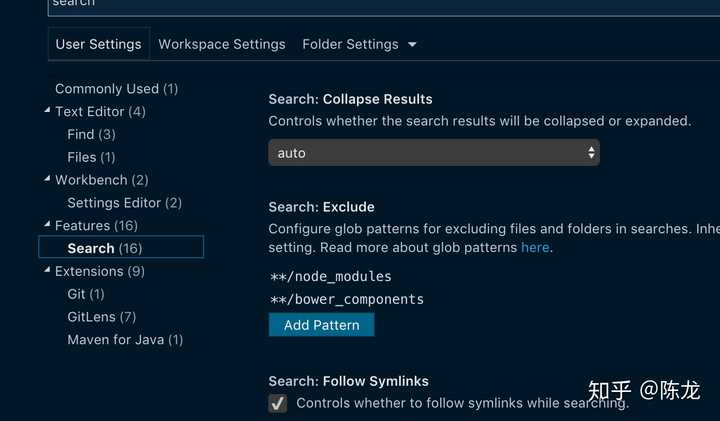
Task: Click the Add Pattern button
Action: [321, 325]
